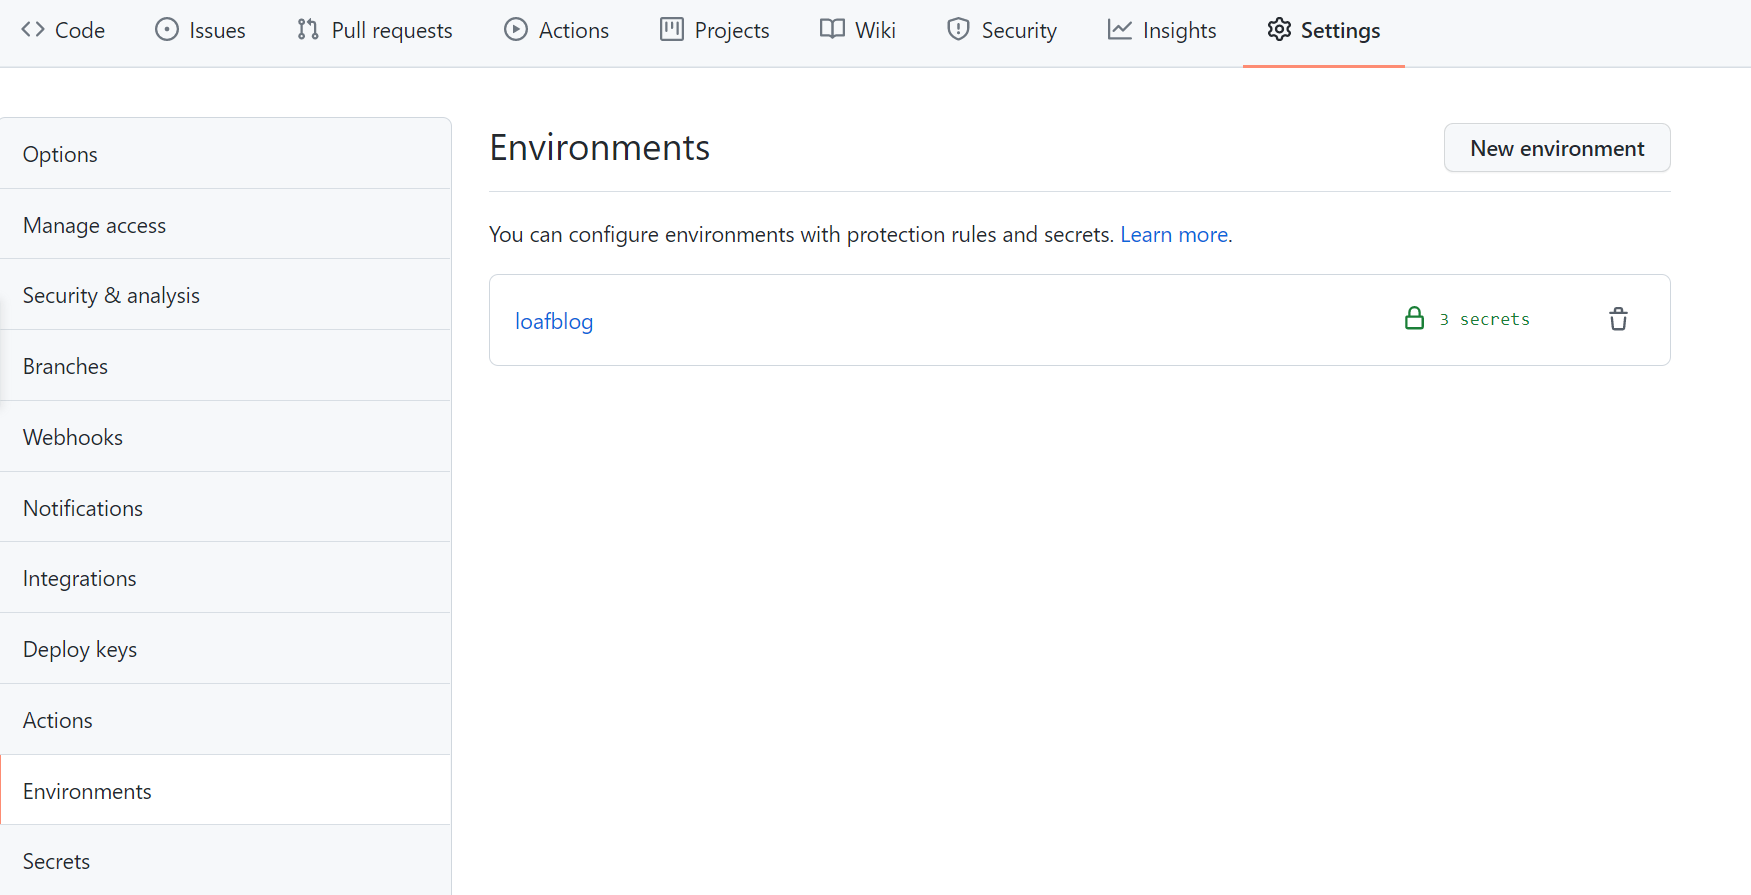This screenshot has width=1751, height=895.
Task: Click the 3 secrets label
Action: coord(1485,319)
